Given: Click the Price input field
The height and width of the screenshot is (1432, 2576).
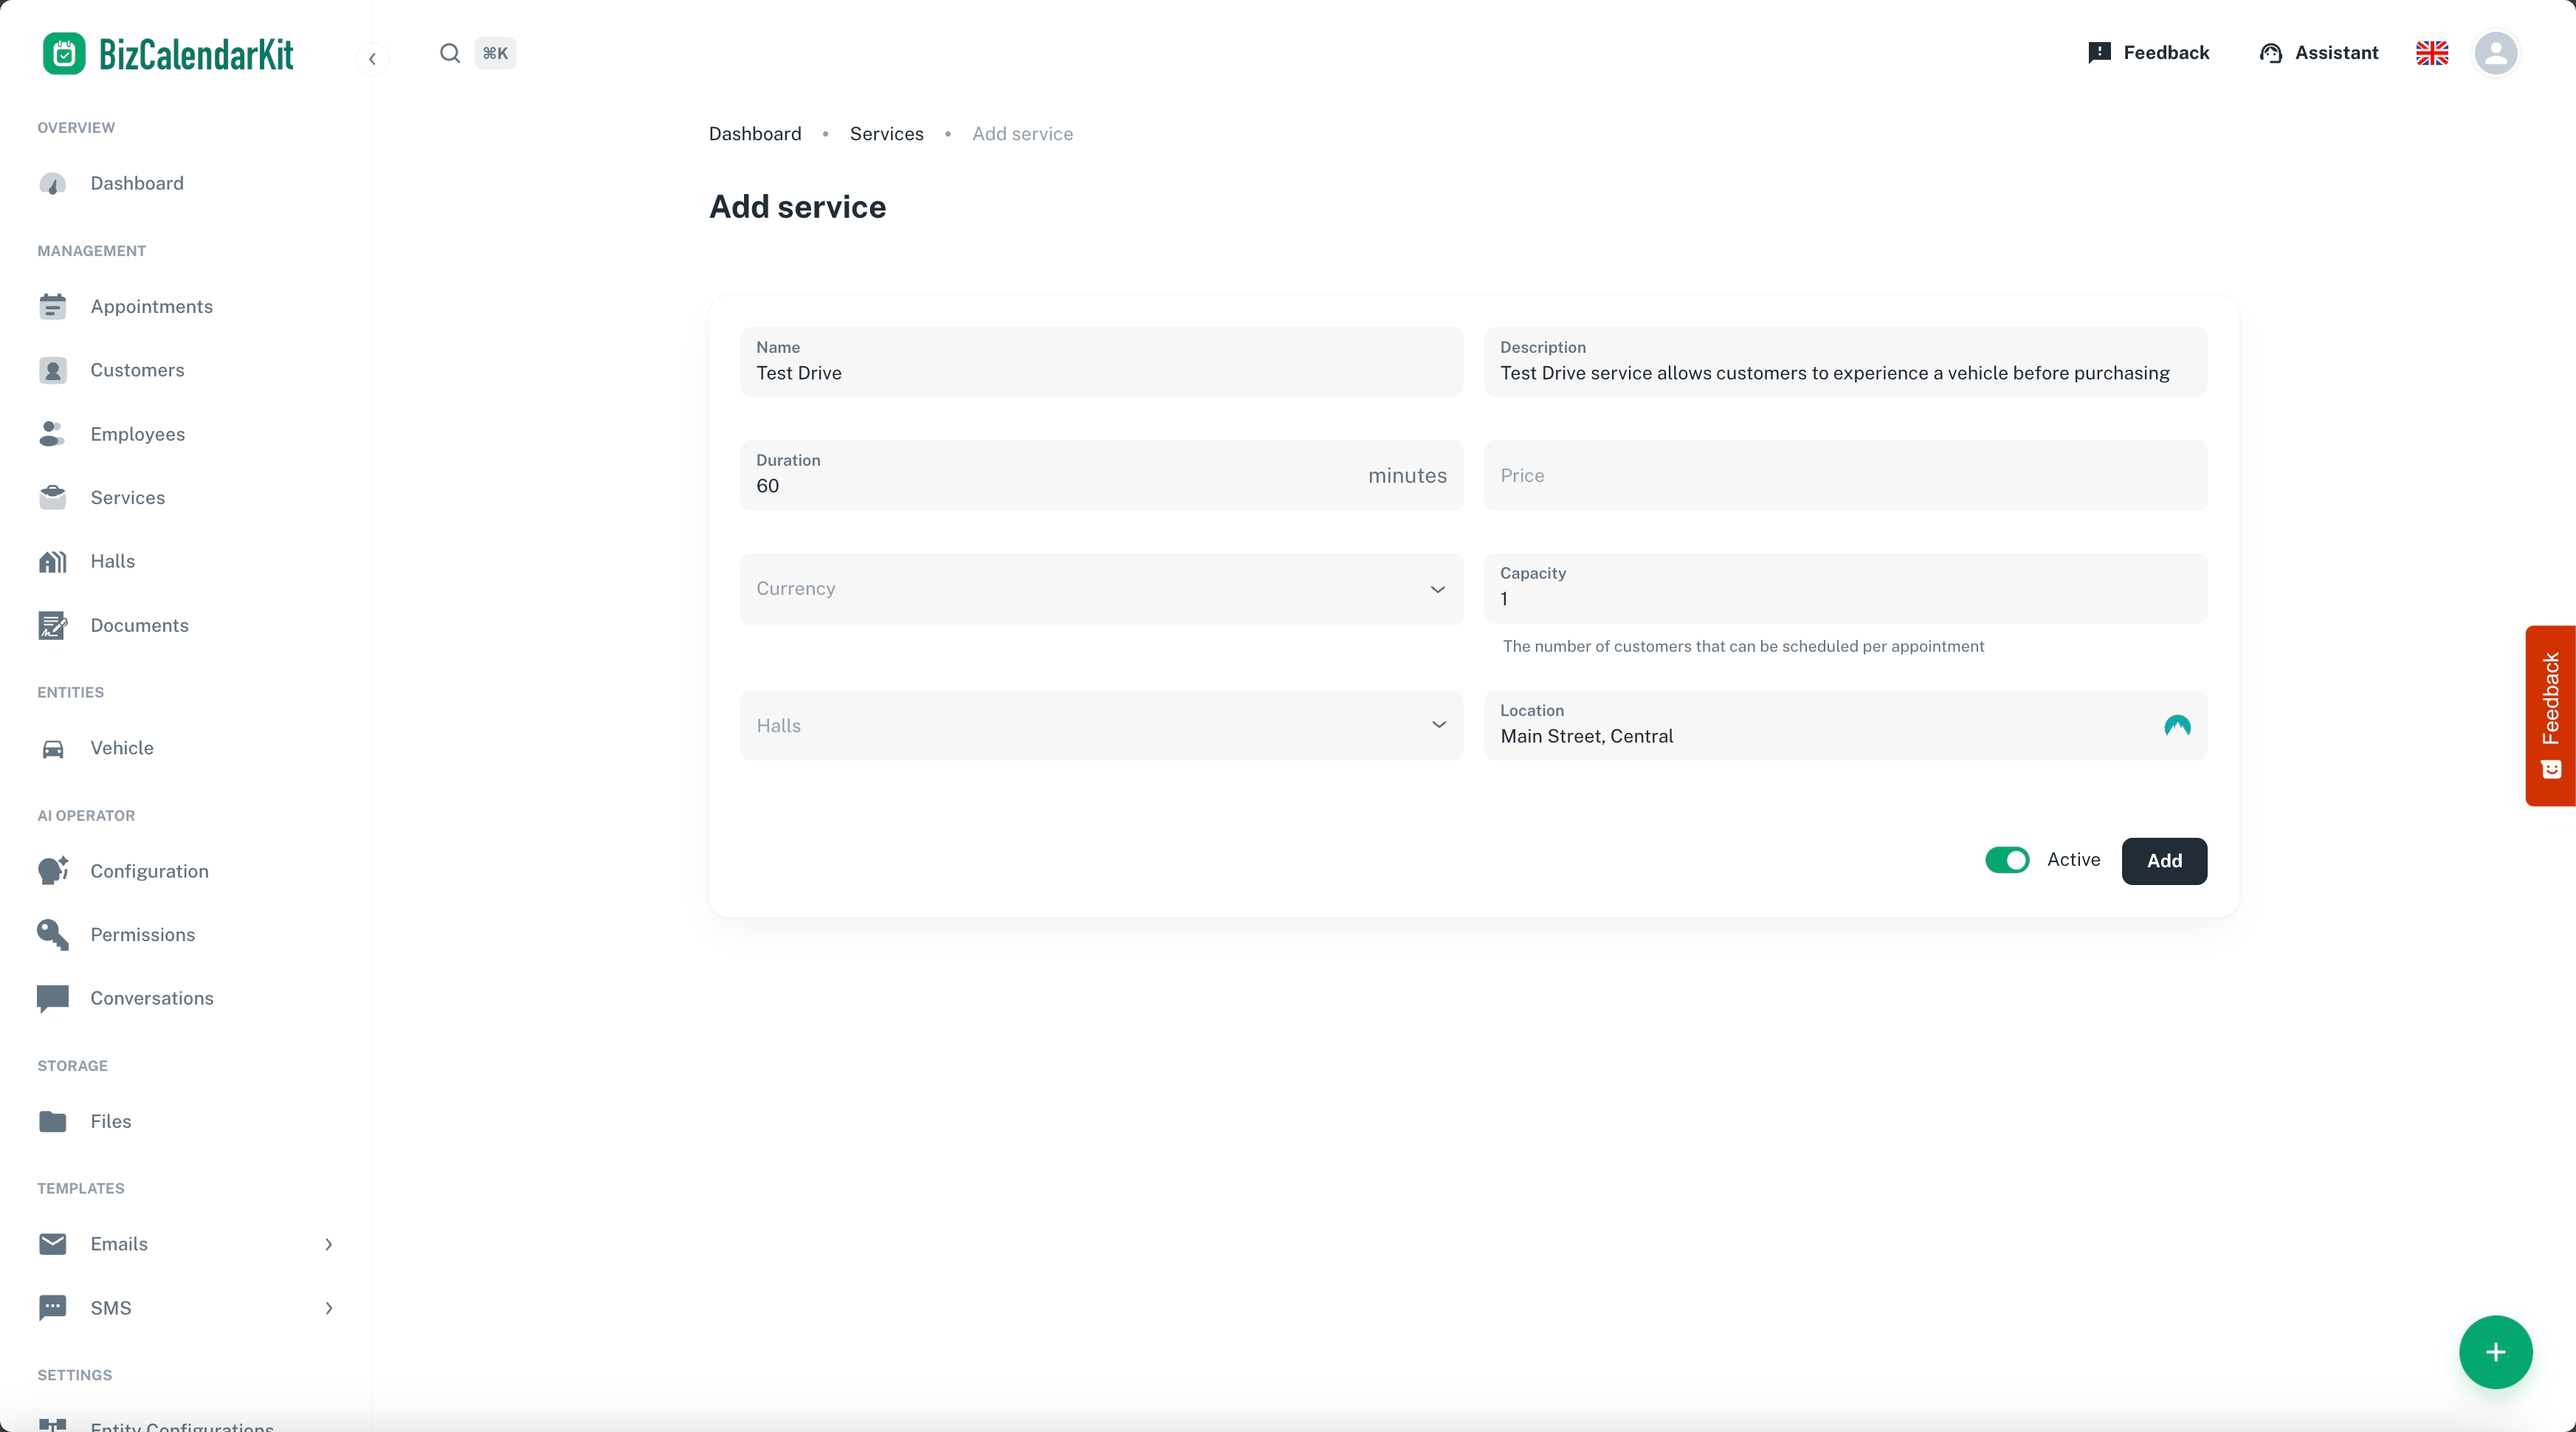Looking at the screenshot, I should (x=1844, y=476).
